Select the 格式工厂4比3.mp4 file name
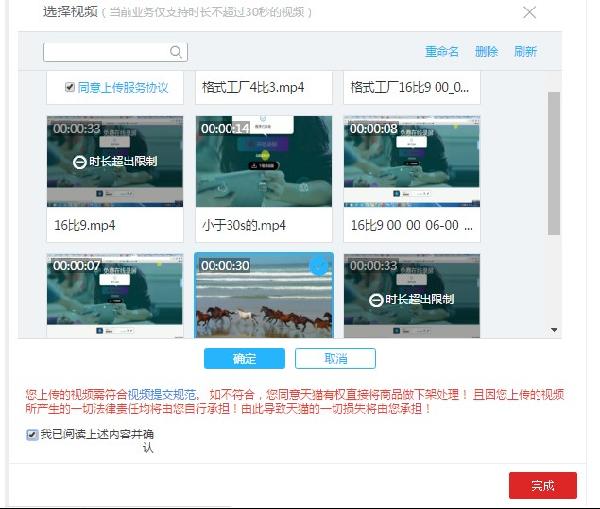 click(x=253, y=88)
